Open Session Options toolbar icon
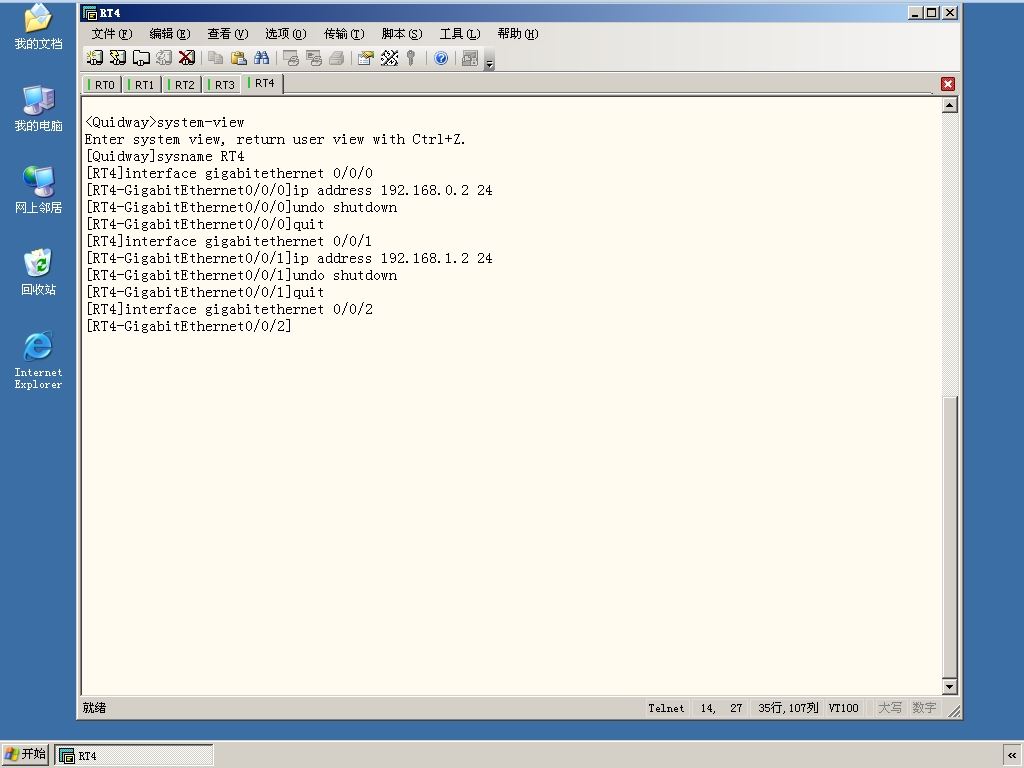Viewport: 1024px width, 768px height. click(x=366, y=58)
